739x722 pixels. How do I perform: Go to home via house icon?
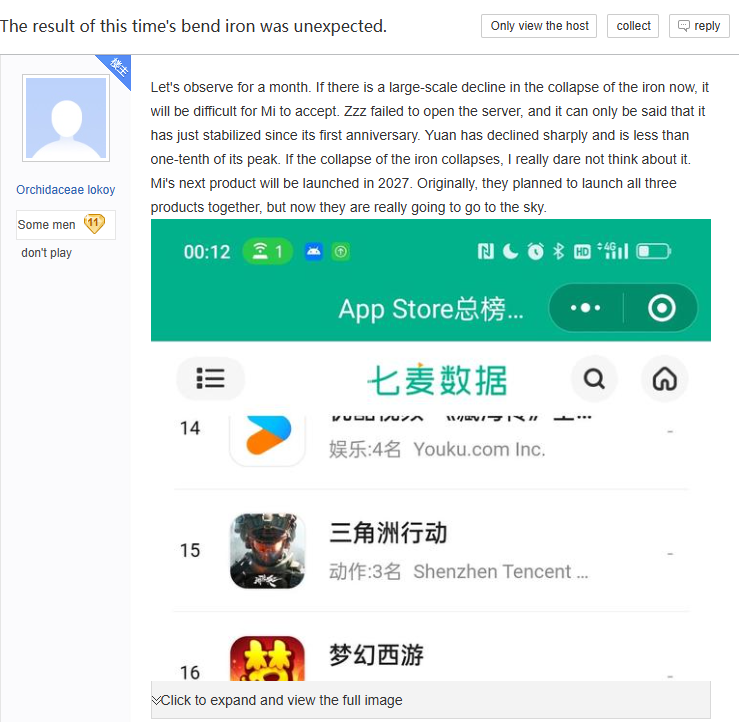click(665, 378)
